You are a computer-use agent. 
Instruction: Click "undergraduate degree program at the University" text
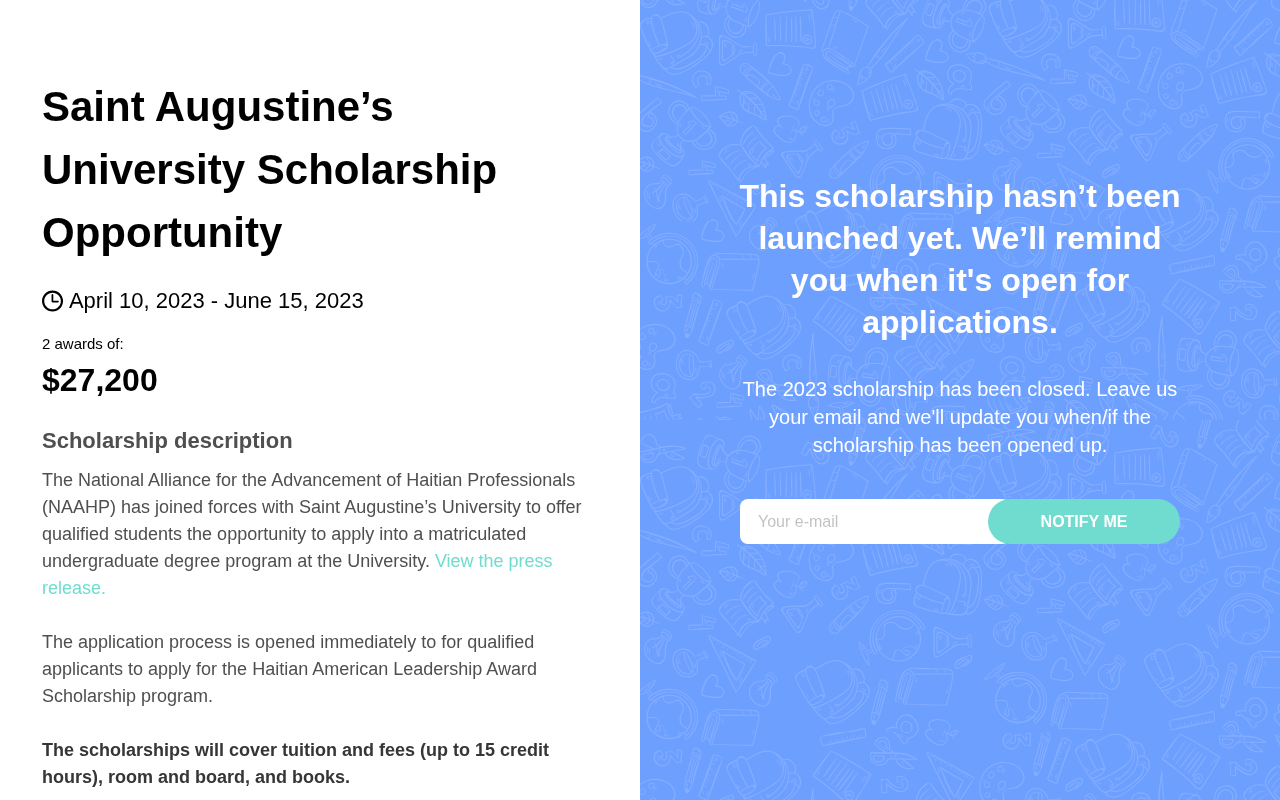pos(236,561)
